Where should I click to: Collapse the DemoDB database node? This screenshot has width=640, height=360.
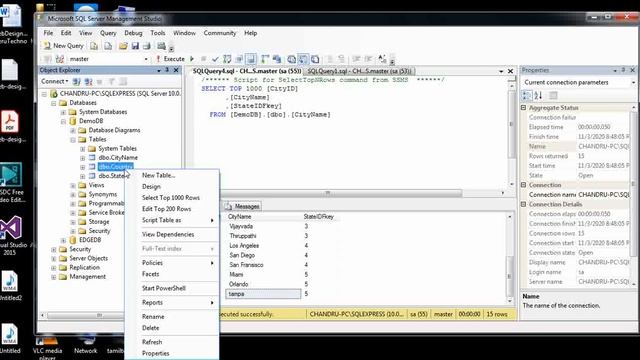tap(63, 121)
